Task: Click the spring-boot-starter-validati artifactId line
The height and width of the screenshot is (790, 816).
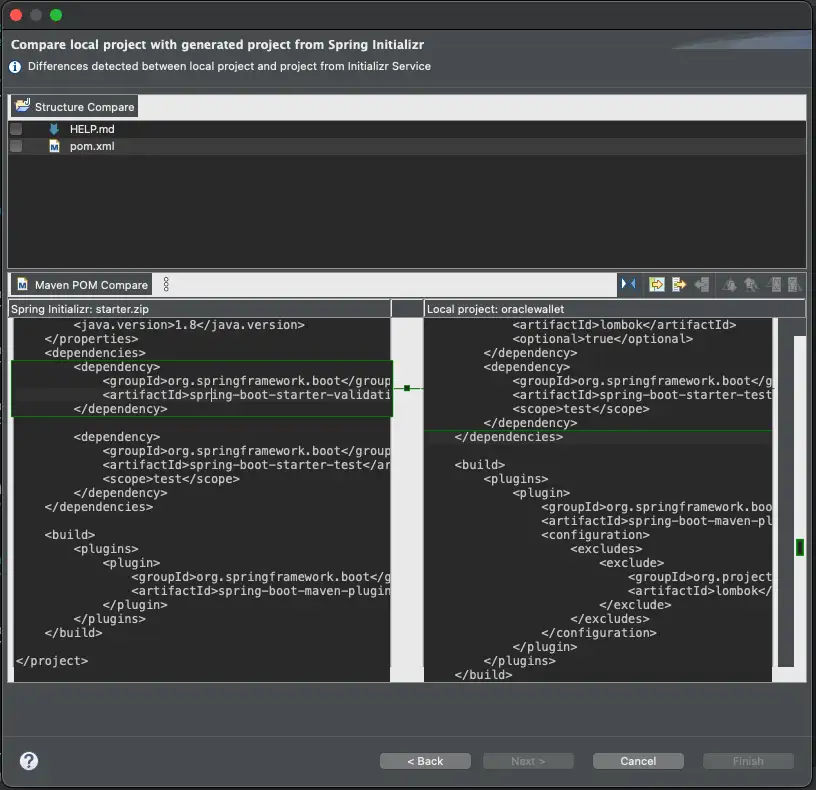Action: [x=246, y=395]
